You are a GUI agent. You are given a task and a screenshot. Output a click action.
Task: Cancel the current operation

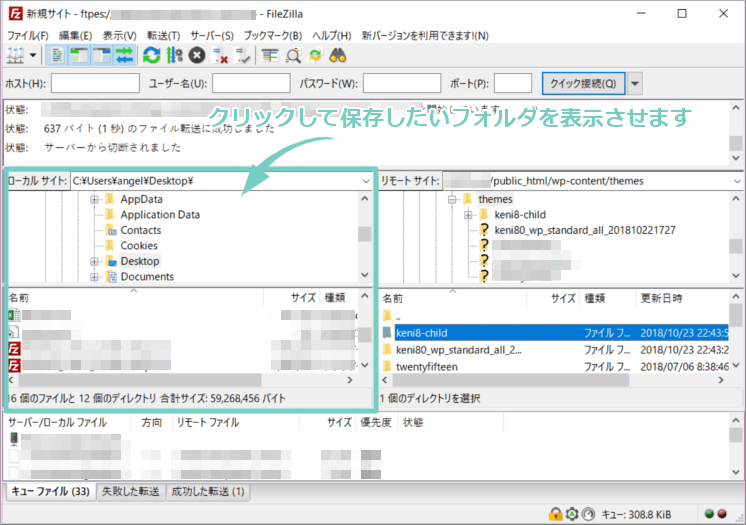(x=196, y=56)
